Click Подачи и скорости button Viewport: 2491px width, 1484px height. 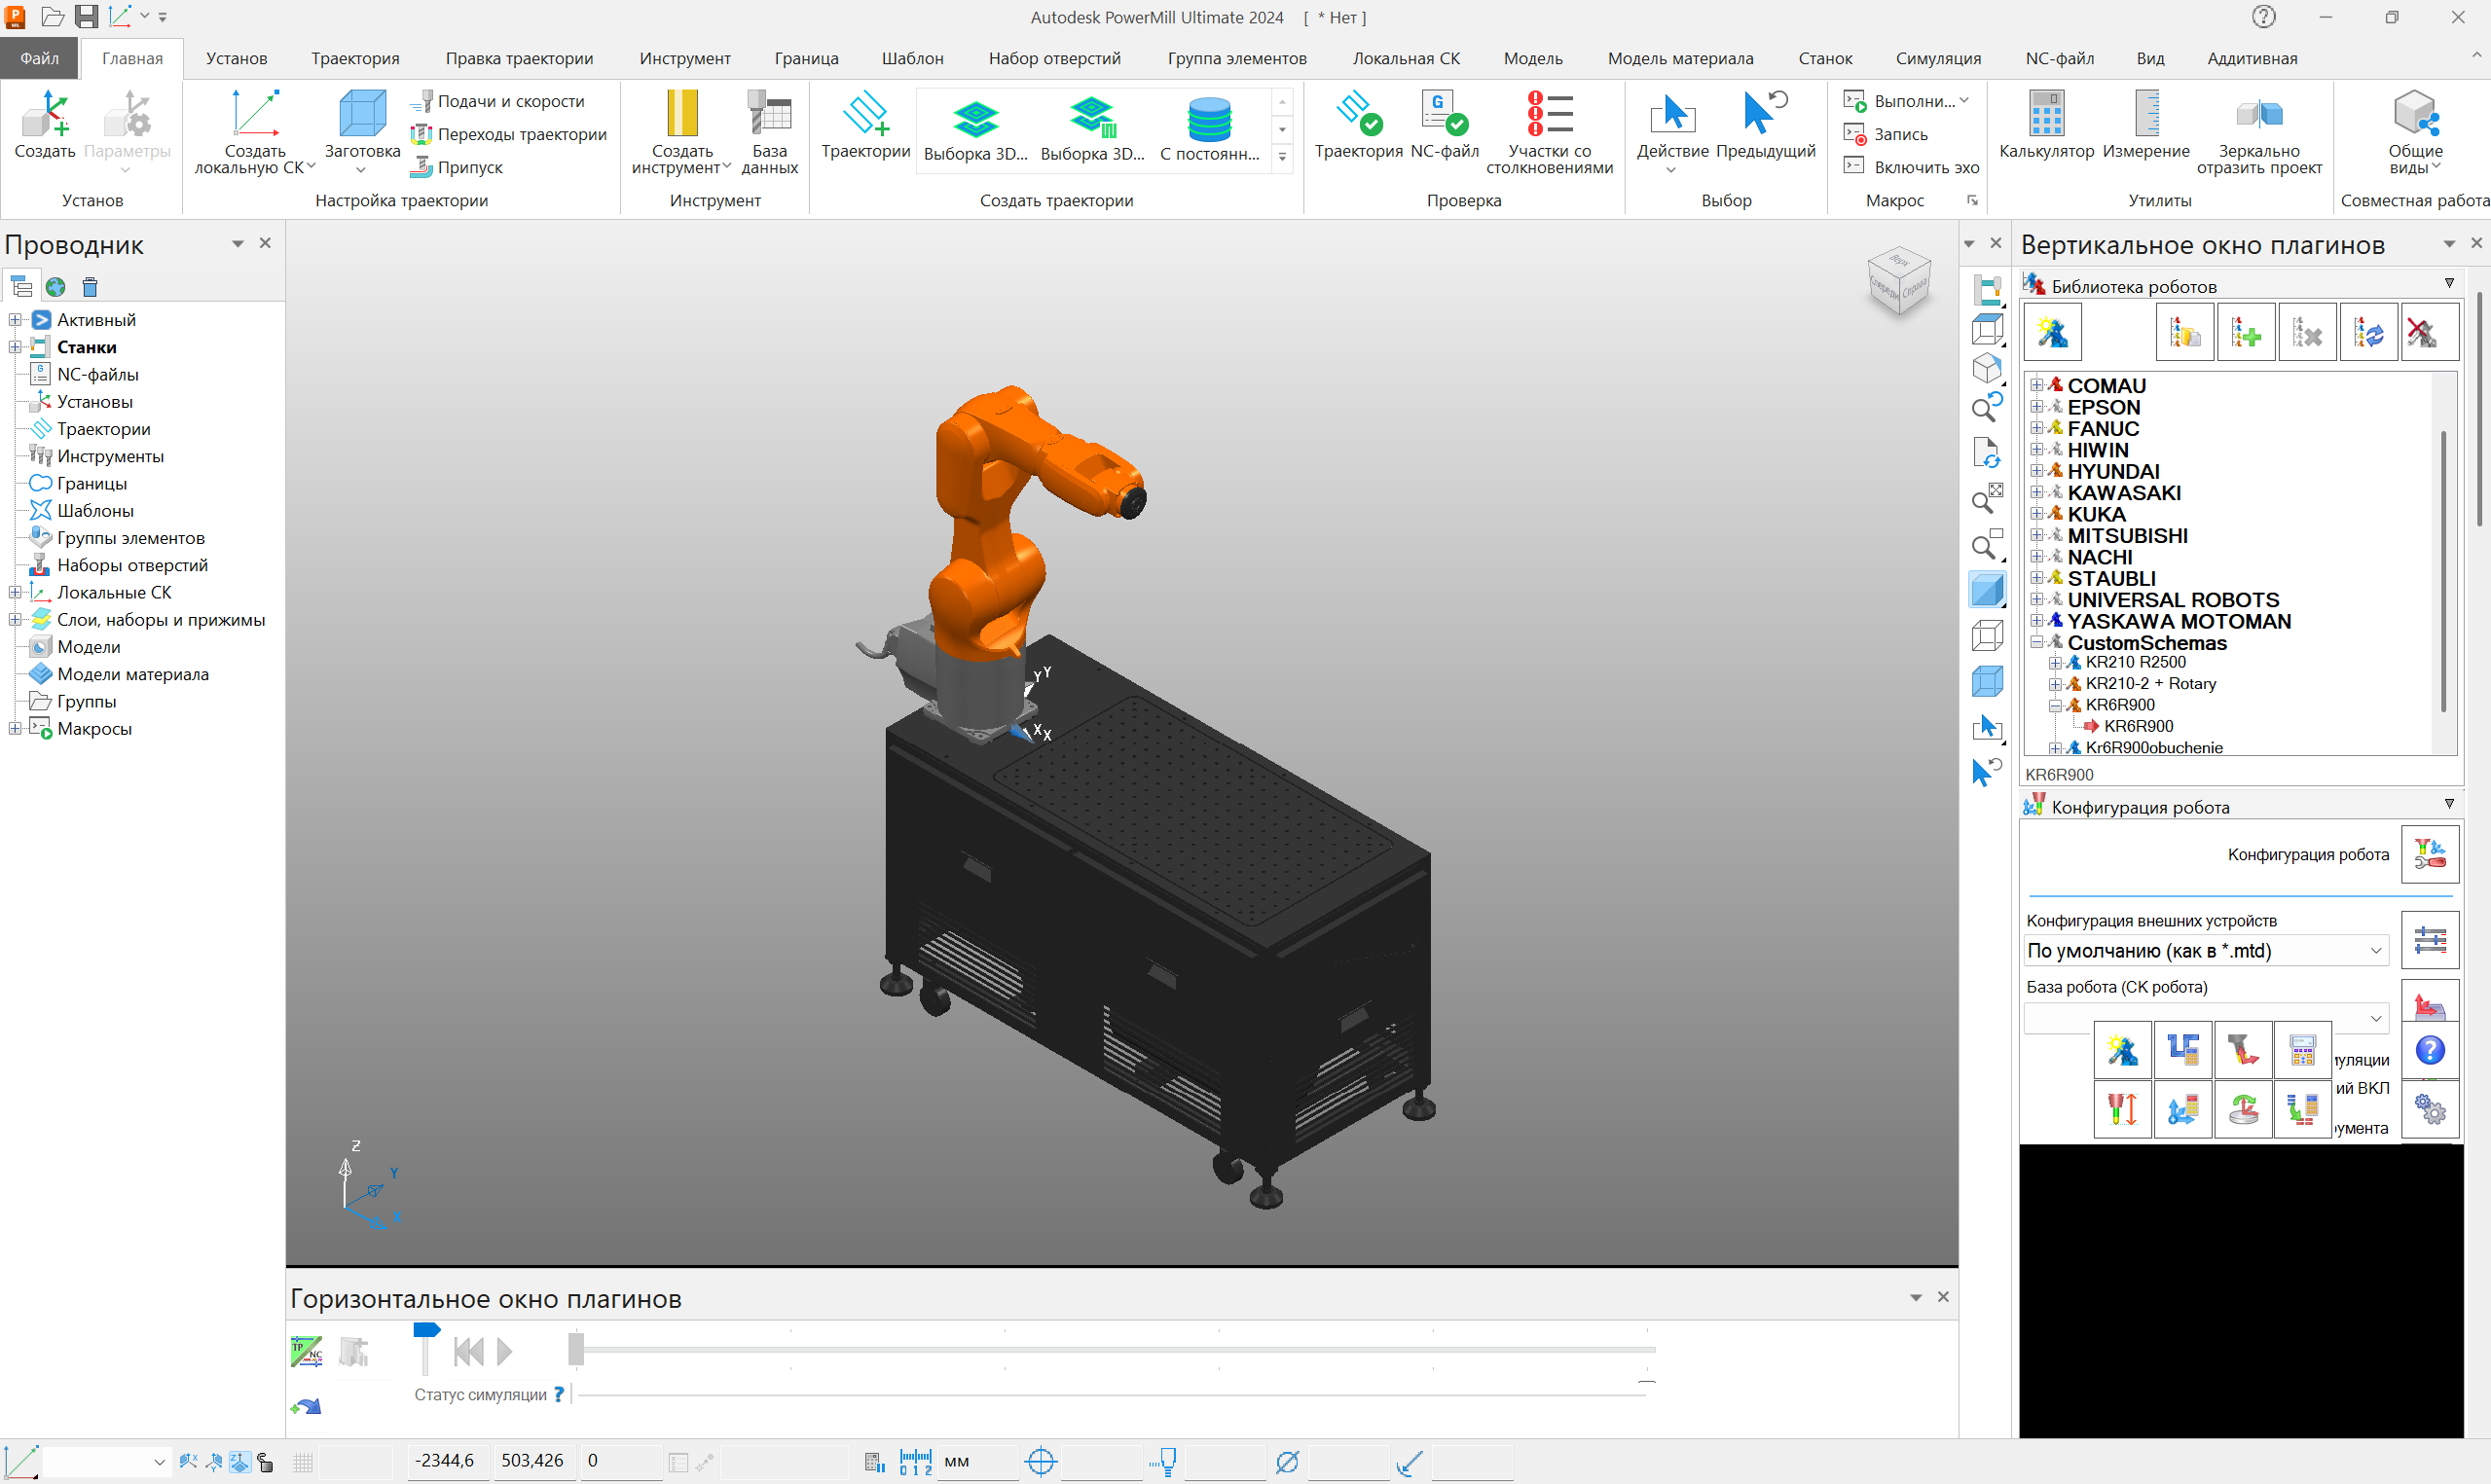pos(498,101)
